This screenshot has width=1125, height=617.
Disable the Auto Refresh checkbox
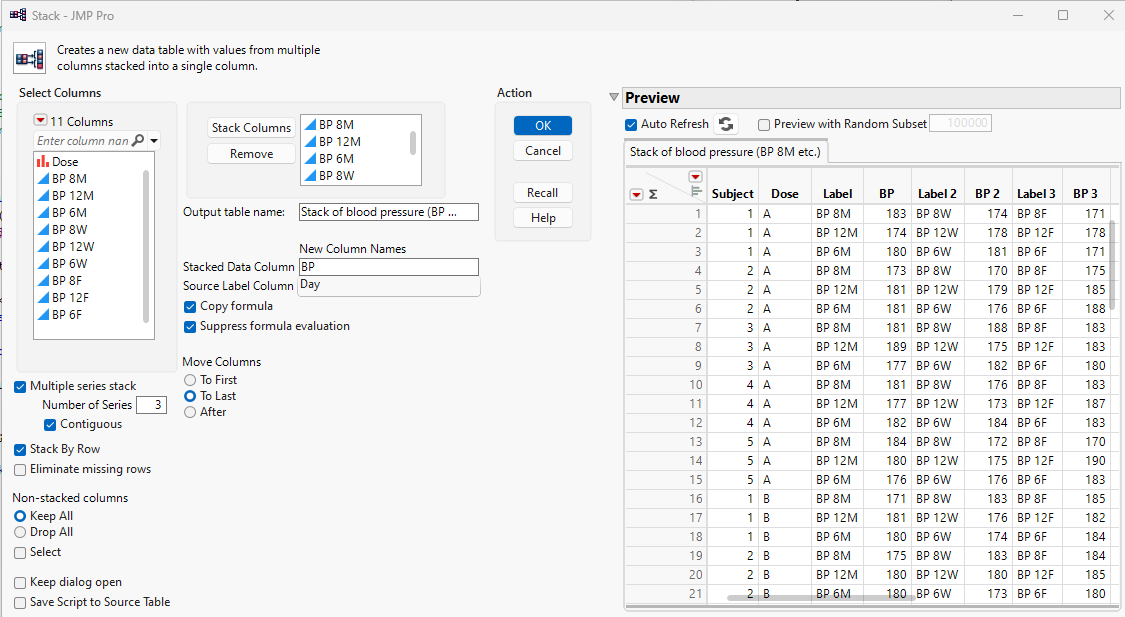[631, 124]
